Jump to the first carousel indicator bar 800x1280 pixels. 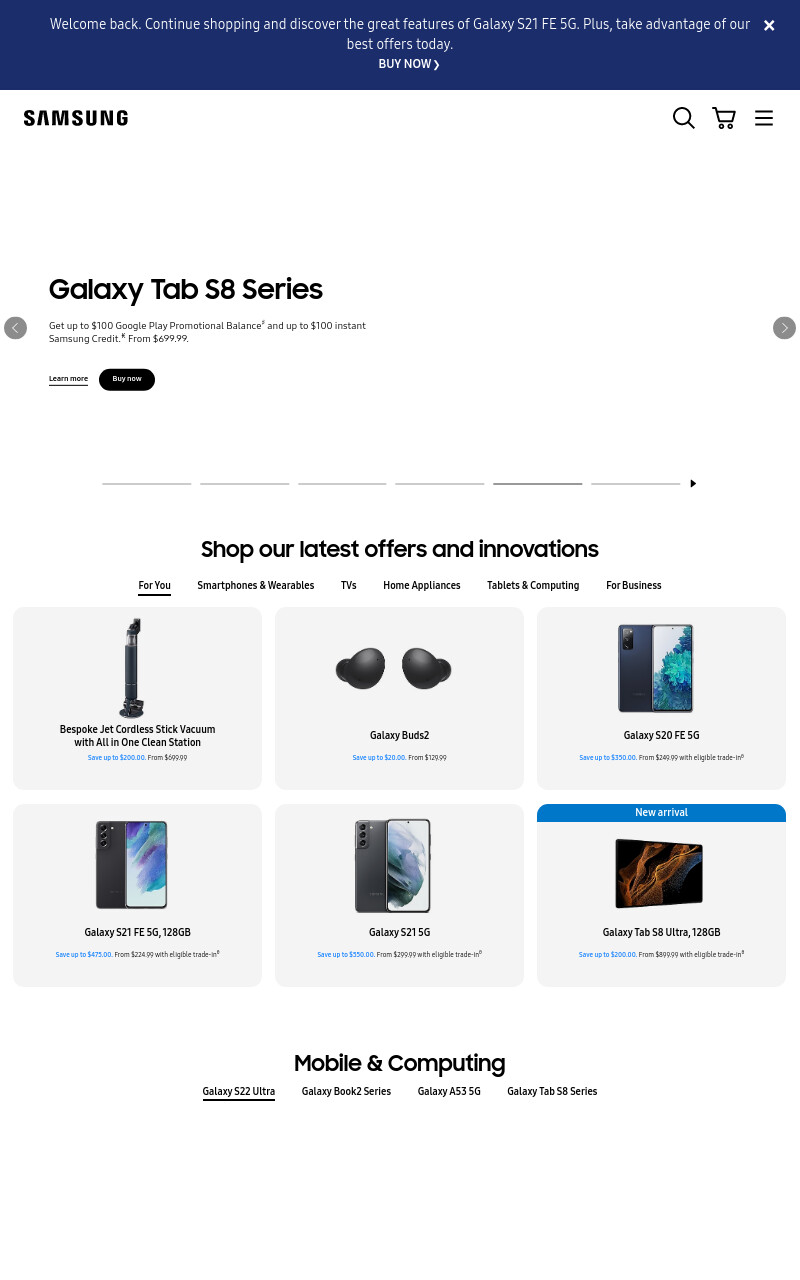coord(147,484)
